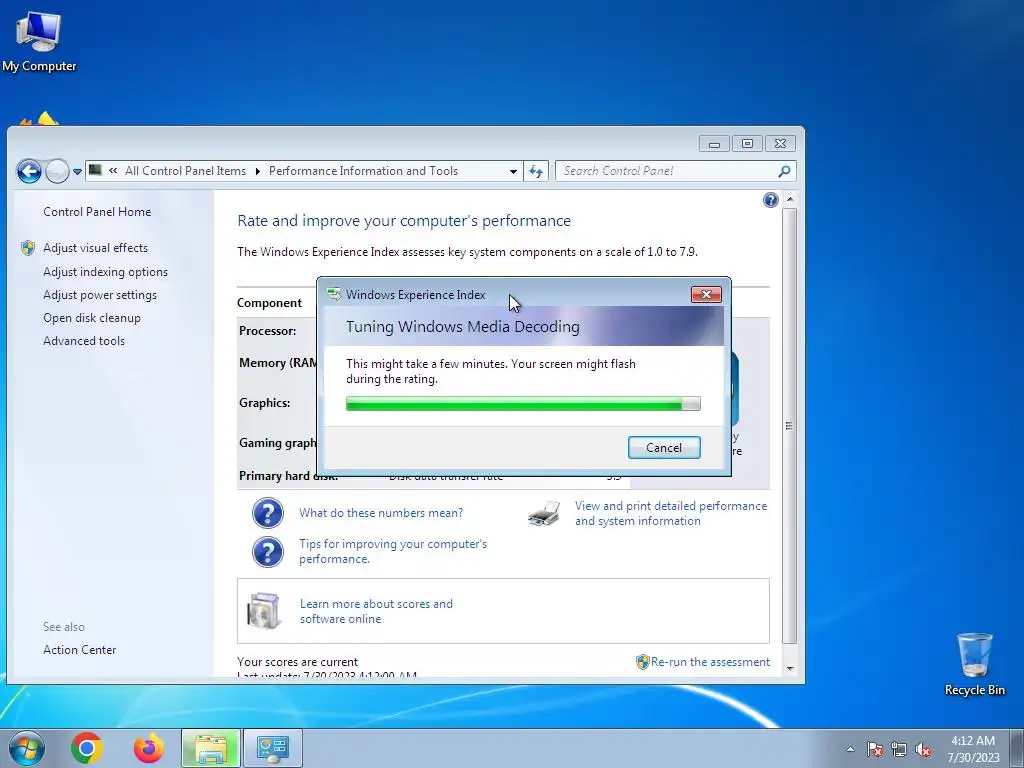Open Control Panel Home
1024x768 pixels.
[97, 212]
